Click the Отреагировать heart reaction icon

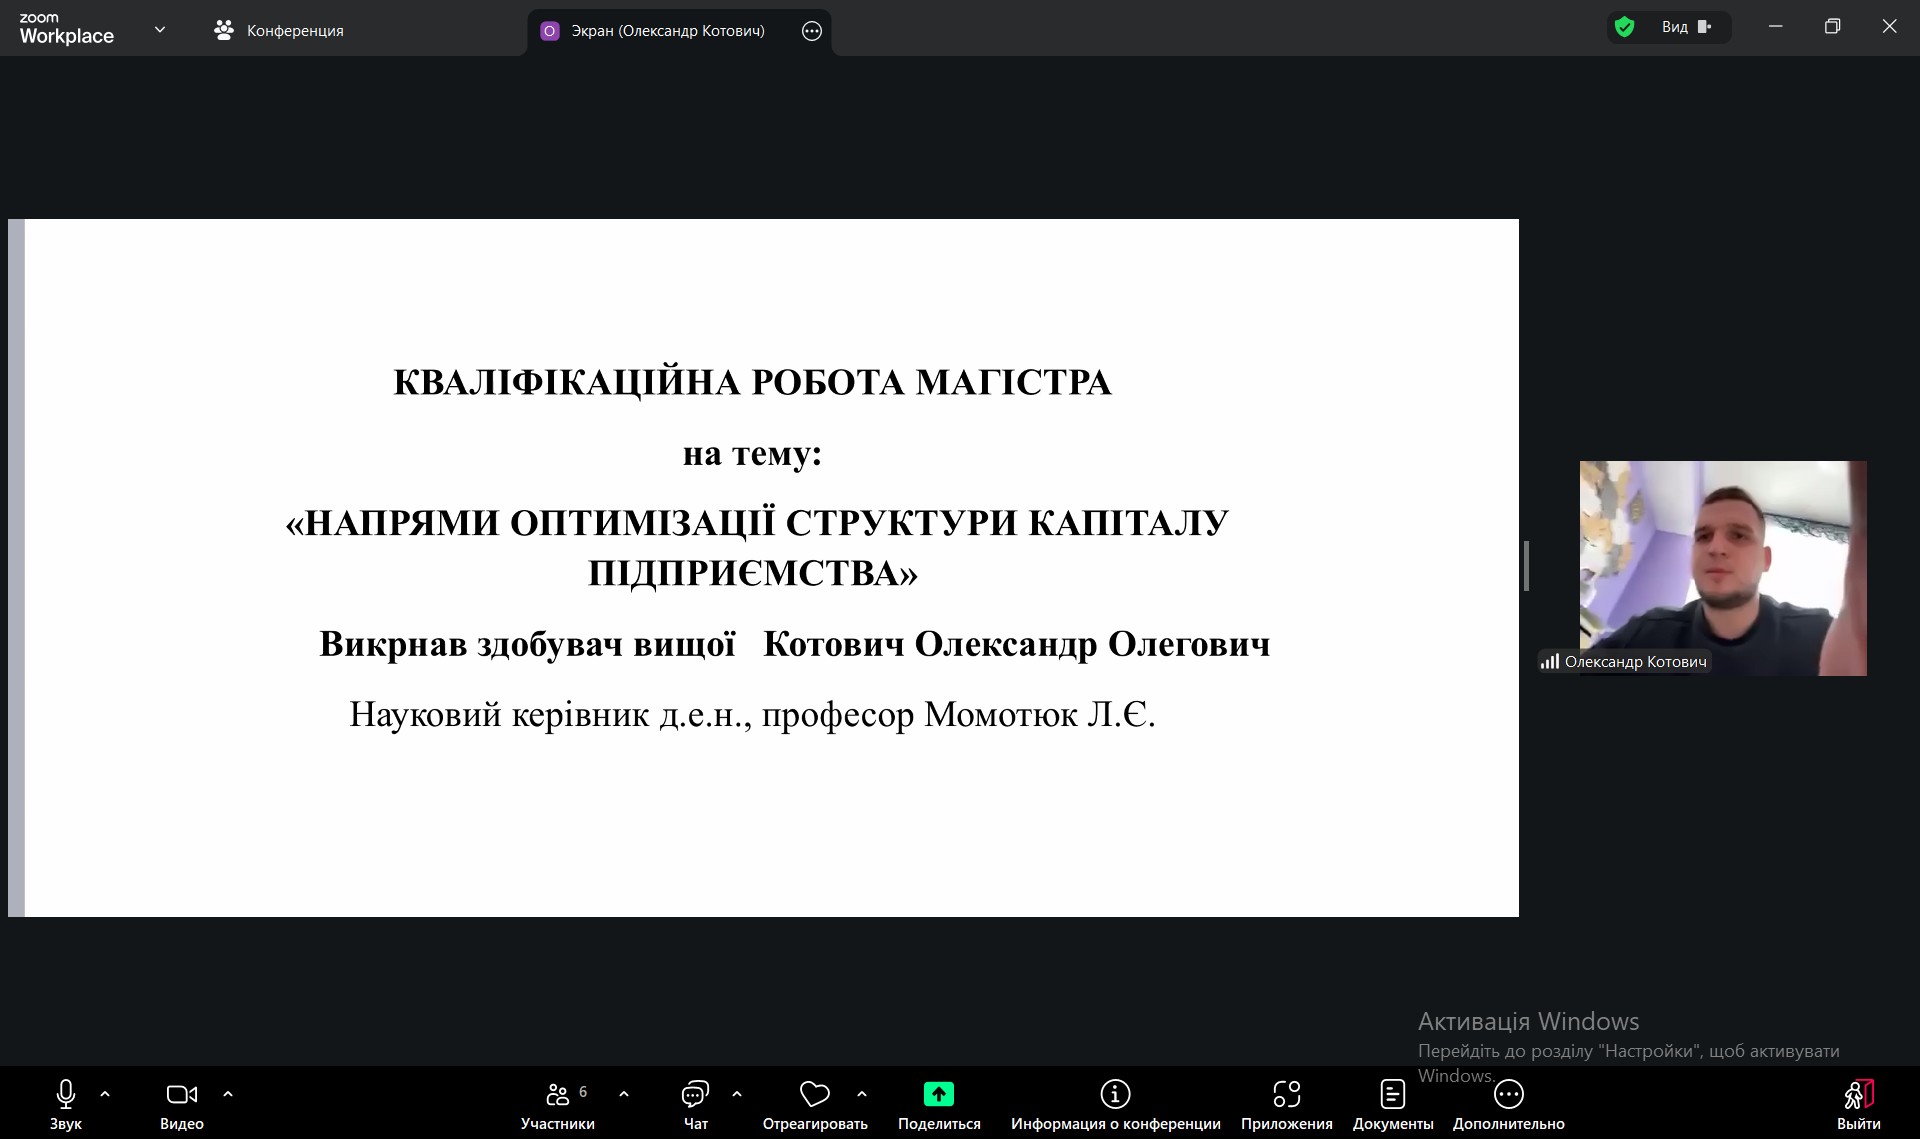pos(814,1095)
